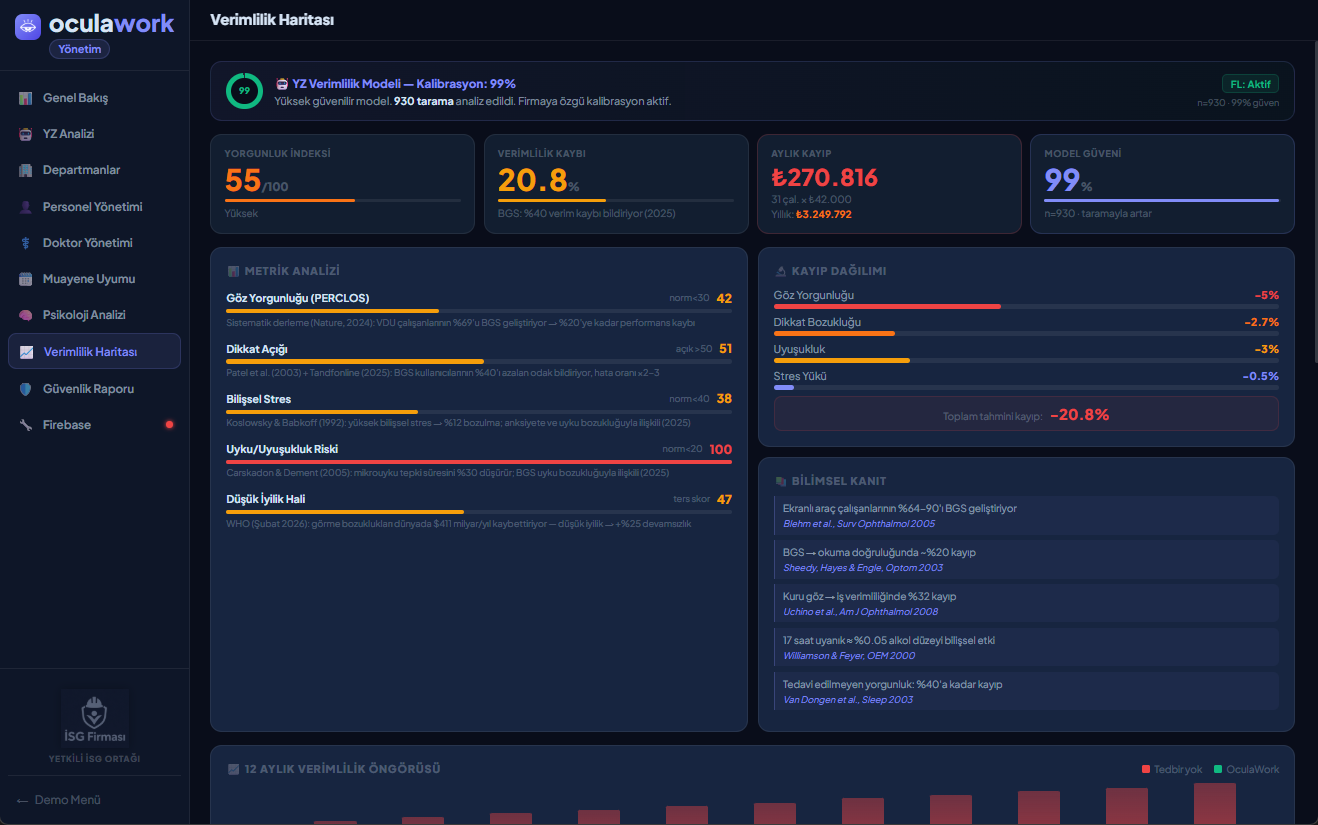This screenshot has width=1318, height=825.
Task: Select Personel Yönetimi in sidebar
Action: tap(94, 207)
